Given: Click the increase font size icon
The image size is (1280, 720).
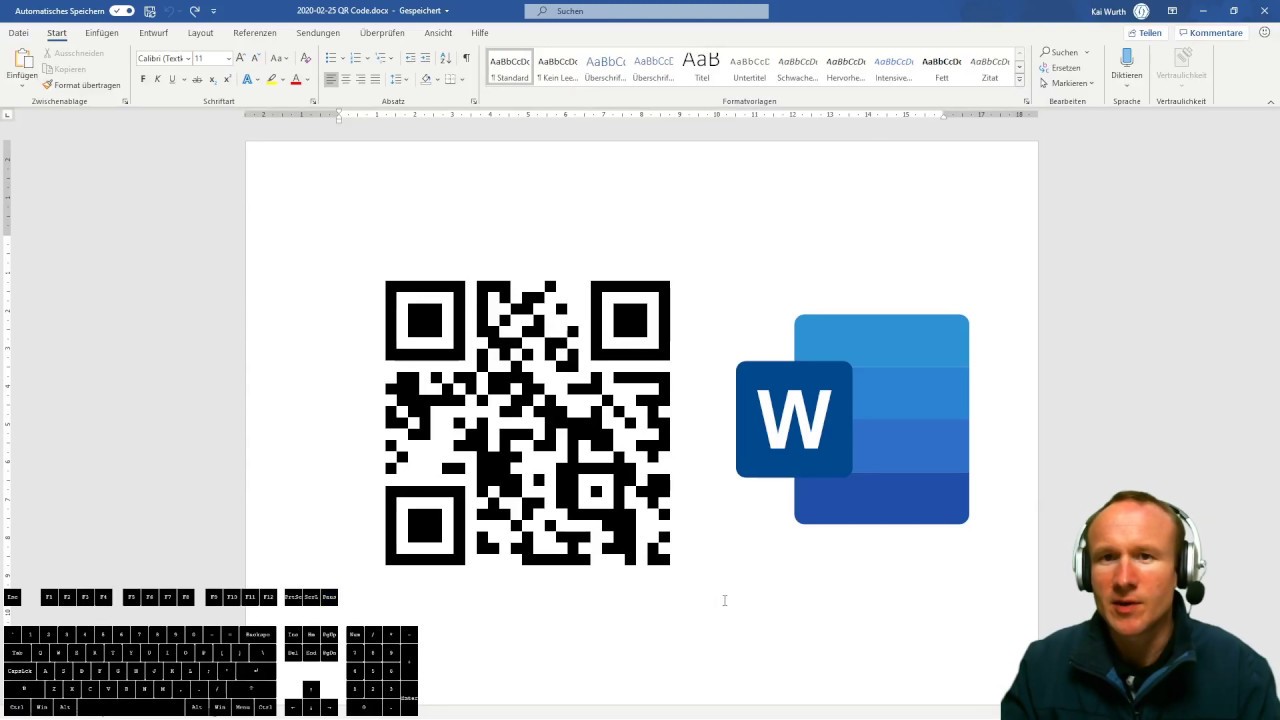Looking at the screenshot, I should click(240, 58).
